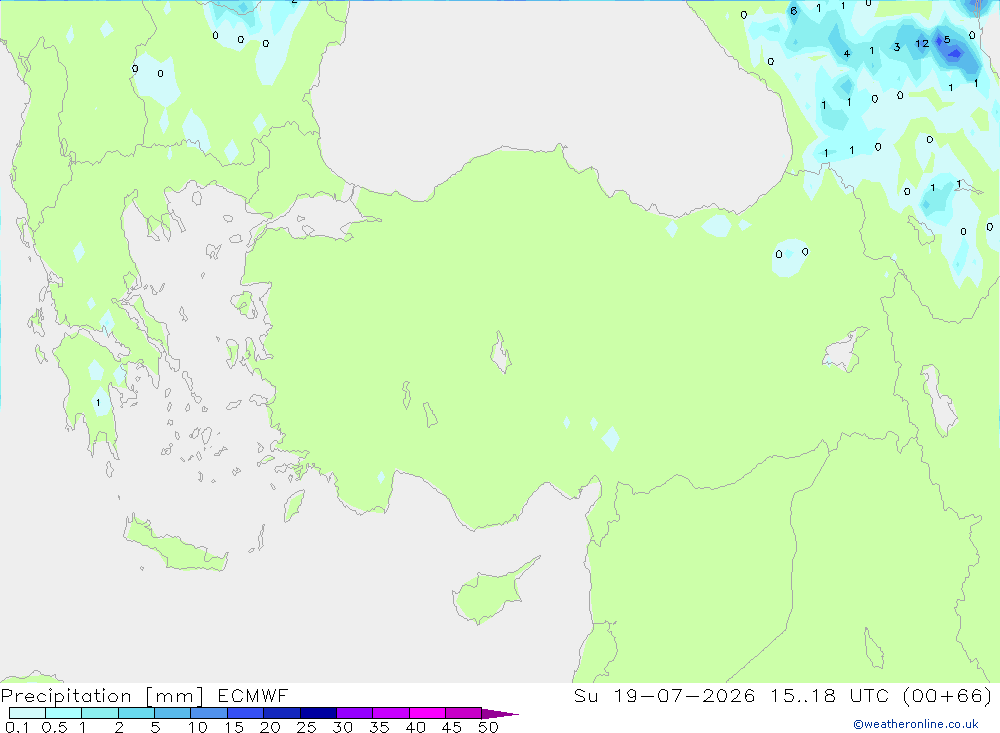Click the 'ECMWF' model label
The image size is (1000, 733).
[253, 695]
